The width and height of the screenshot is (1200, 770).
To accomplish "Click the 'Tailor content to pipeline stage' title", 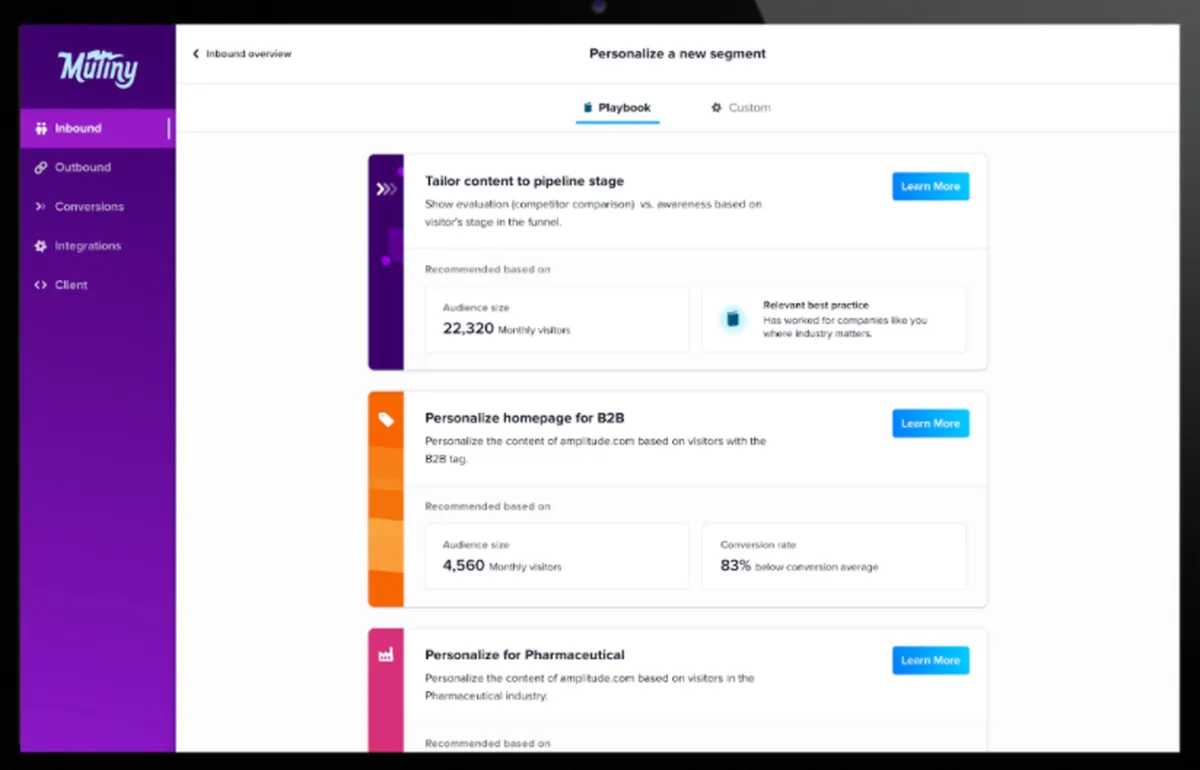I will coord(524,181).
